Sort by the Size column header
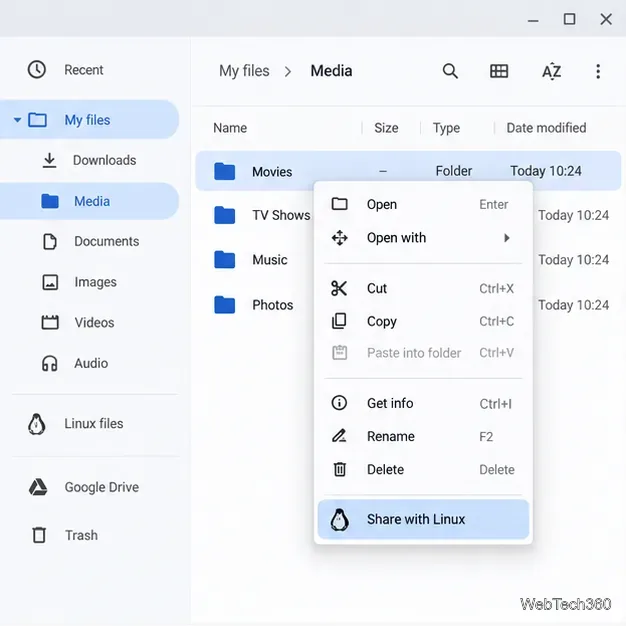This screenshot has width=626, height=626. pyautogui.click(x=386, y=128)
